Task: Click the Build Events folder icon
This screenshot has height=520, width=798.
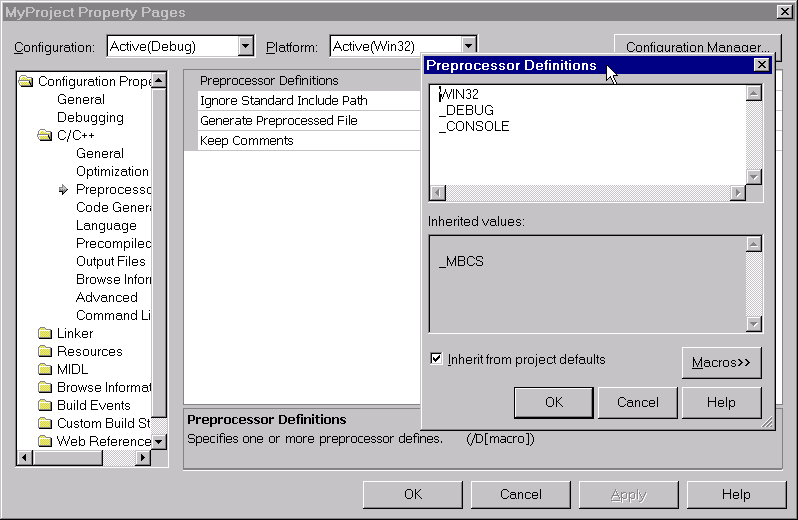Action: [44, 406]
